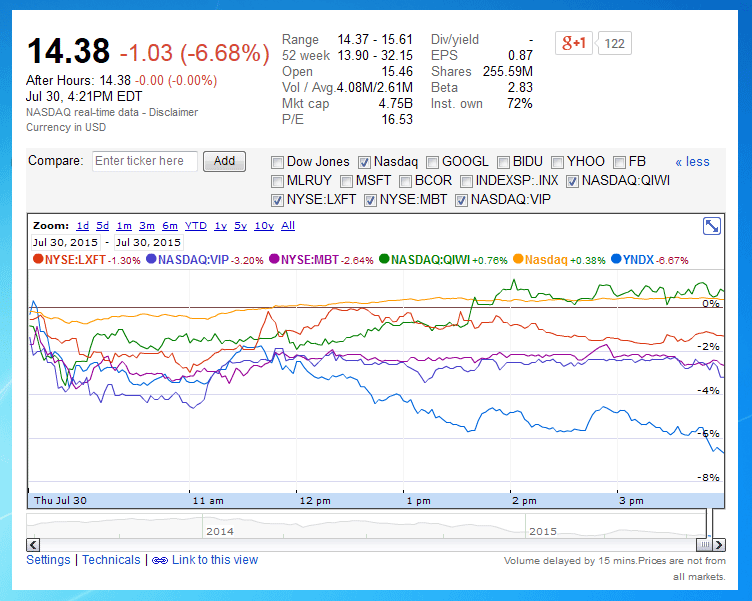Open the Settings link
This screenshot has height=601, width=752.
tap(48, 560)
